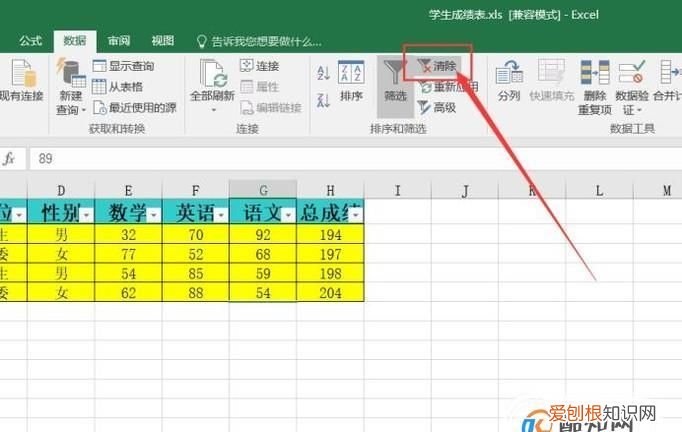
Task: Click the Refresh All icon
Action: click(x=212, y=73)
